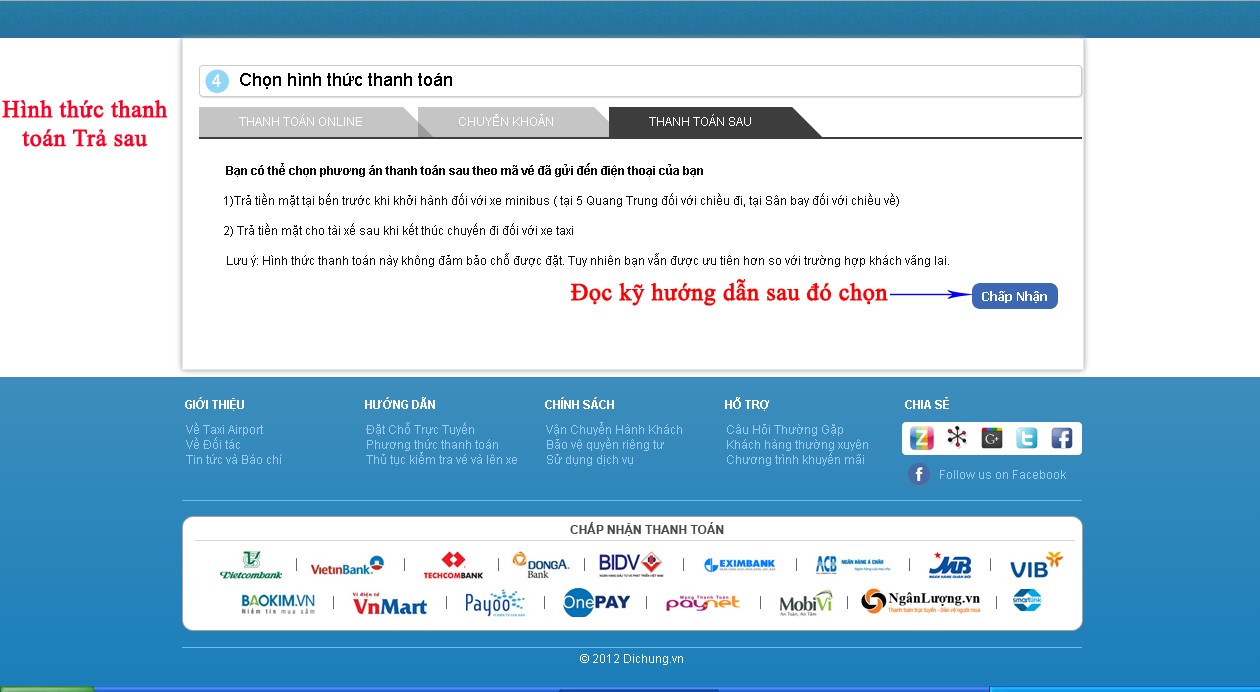Select the THANH TOÁN SAU tab
Screen dimensions: 1260x692
tap(700, 122)
